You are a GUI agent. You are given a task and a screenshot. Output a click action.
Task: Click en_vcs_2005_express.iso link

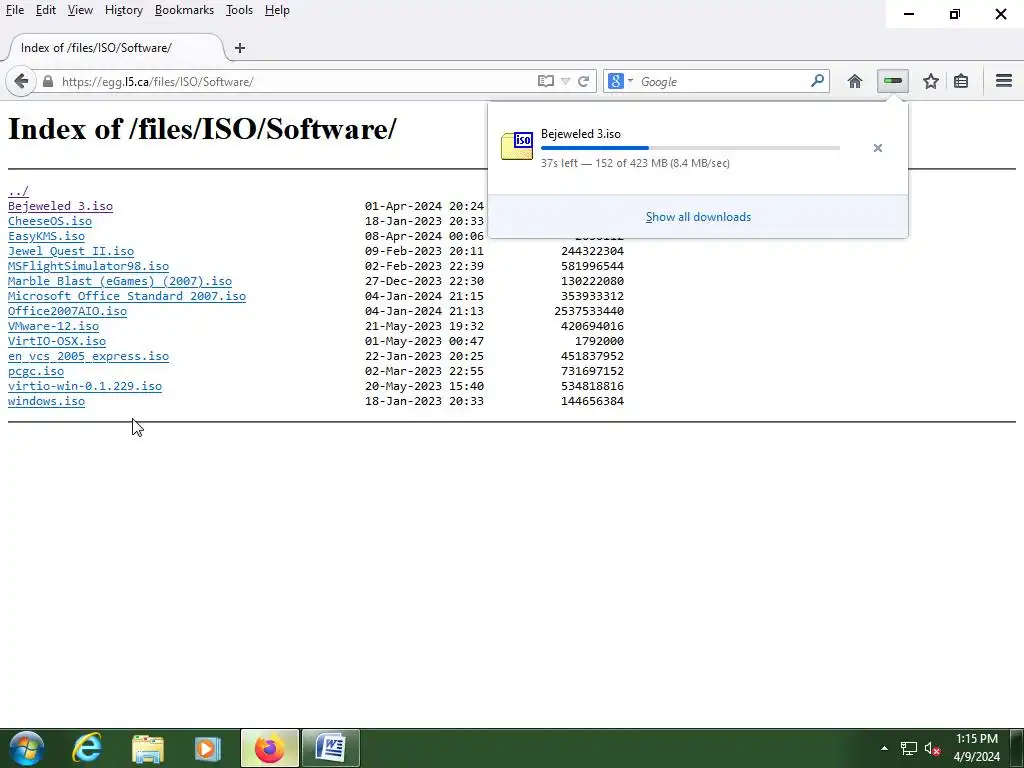(88, 357)
